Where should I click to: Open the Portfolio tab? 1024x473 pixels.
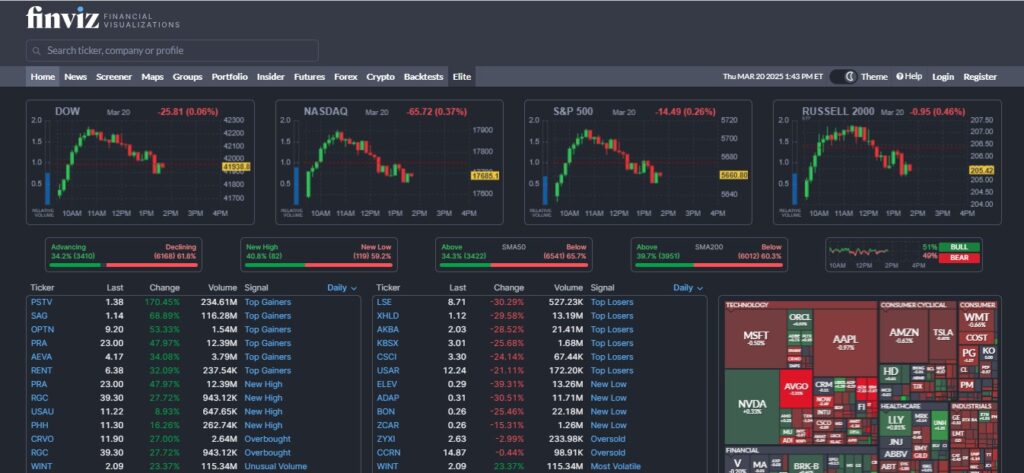(x=229, y=76)
